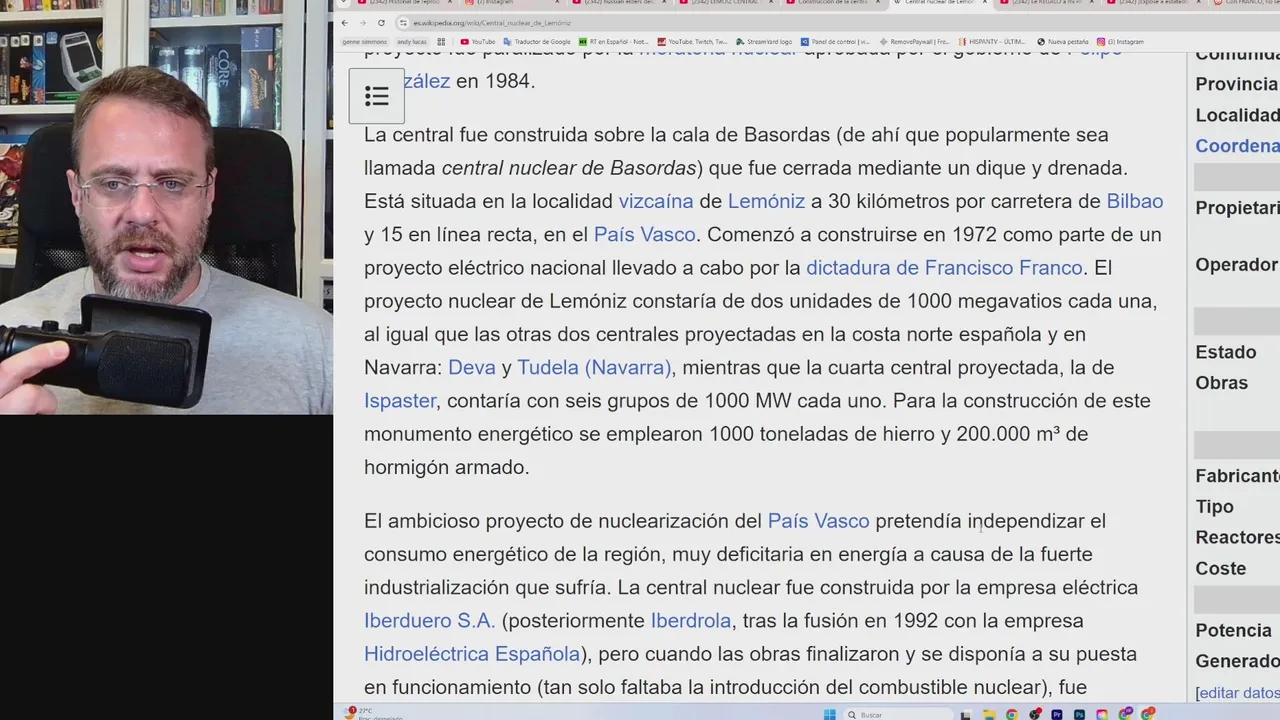Open RemovePaywall bookmark
Viewport: 1280px width, 720px height.
point(914,42)
